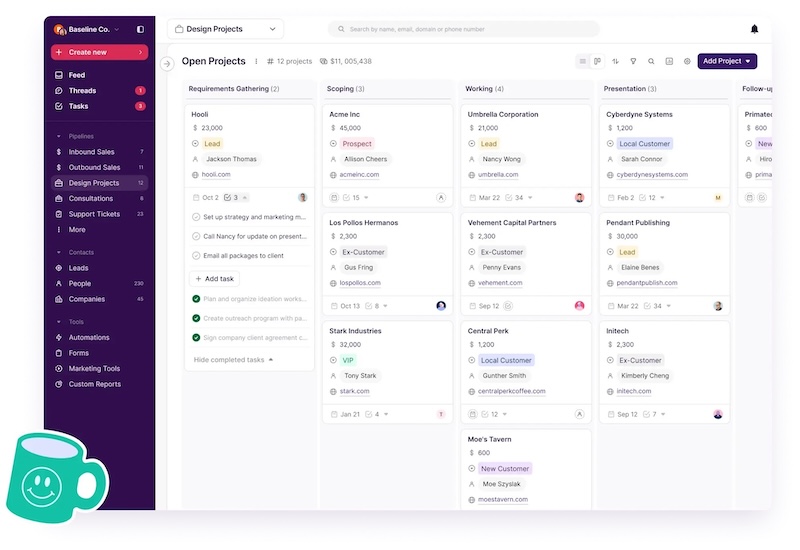Switch to list view layout
Viewport: 800px width, 550px height.
point(584,61)
